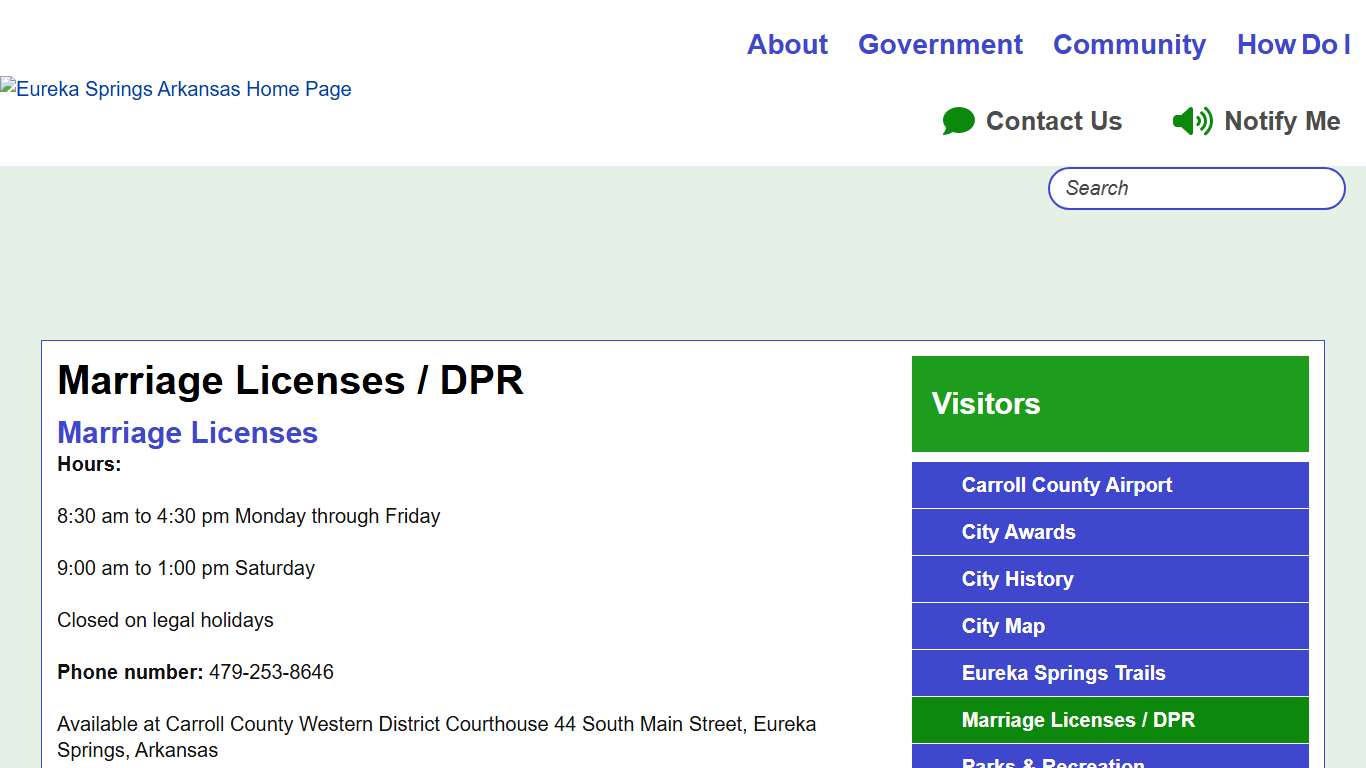The height and width of the screenshot is (768, 1366).
Task: Open the City Map link
Action: pyautogui.click(x=1003, y=626)
